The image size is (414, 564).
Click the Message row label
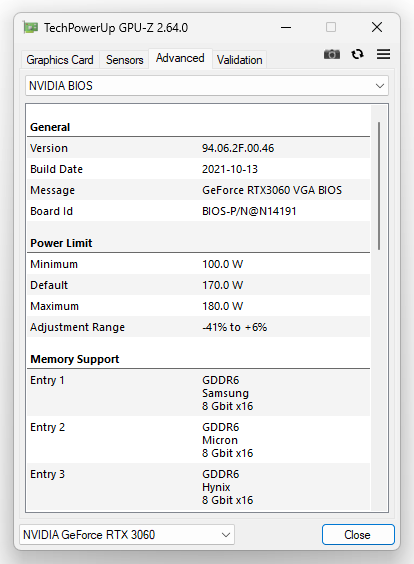[x=53, y=190]
